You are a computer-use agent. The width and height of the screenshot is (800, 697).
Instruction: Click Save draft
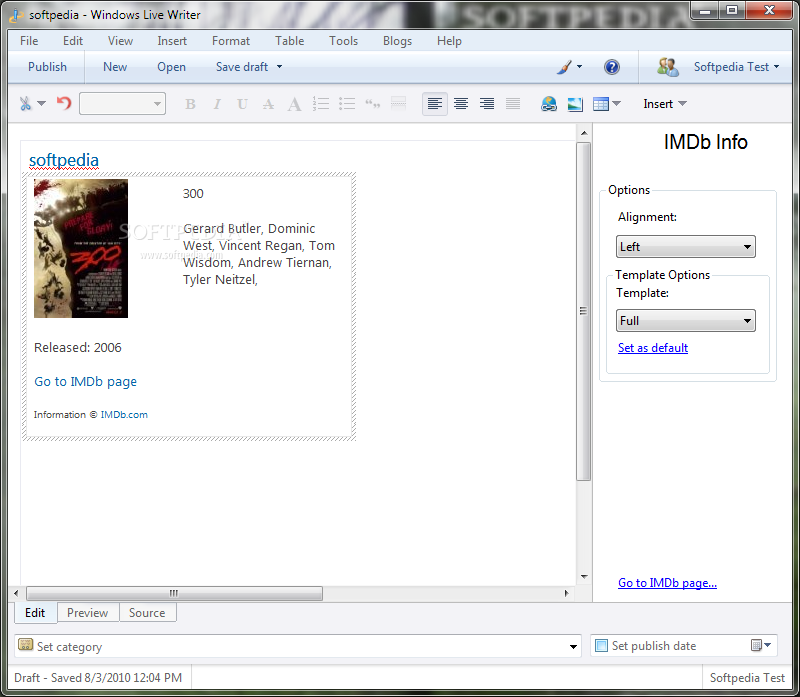pyautogui.click(x=242, y=67)
